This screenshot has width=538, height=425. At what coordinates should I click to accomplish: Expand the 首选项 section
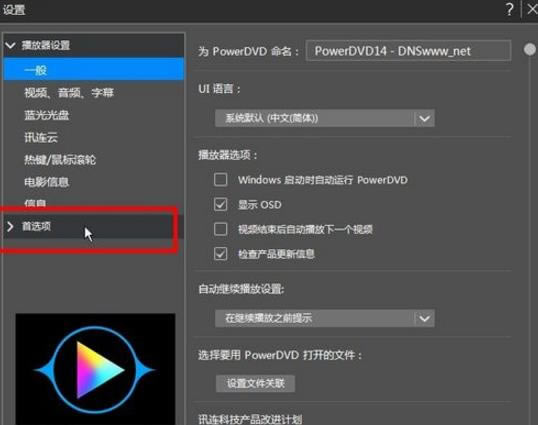tap(93, 226)
